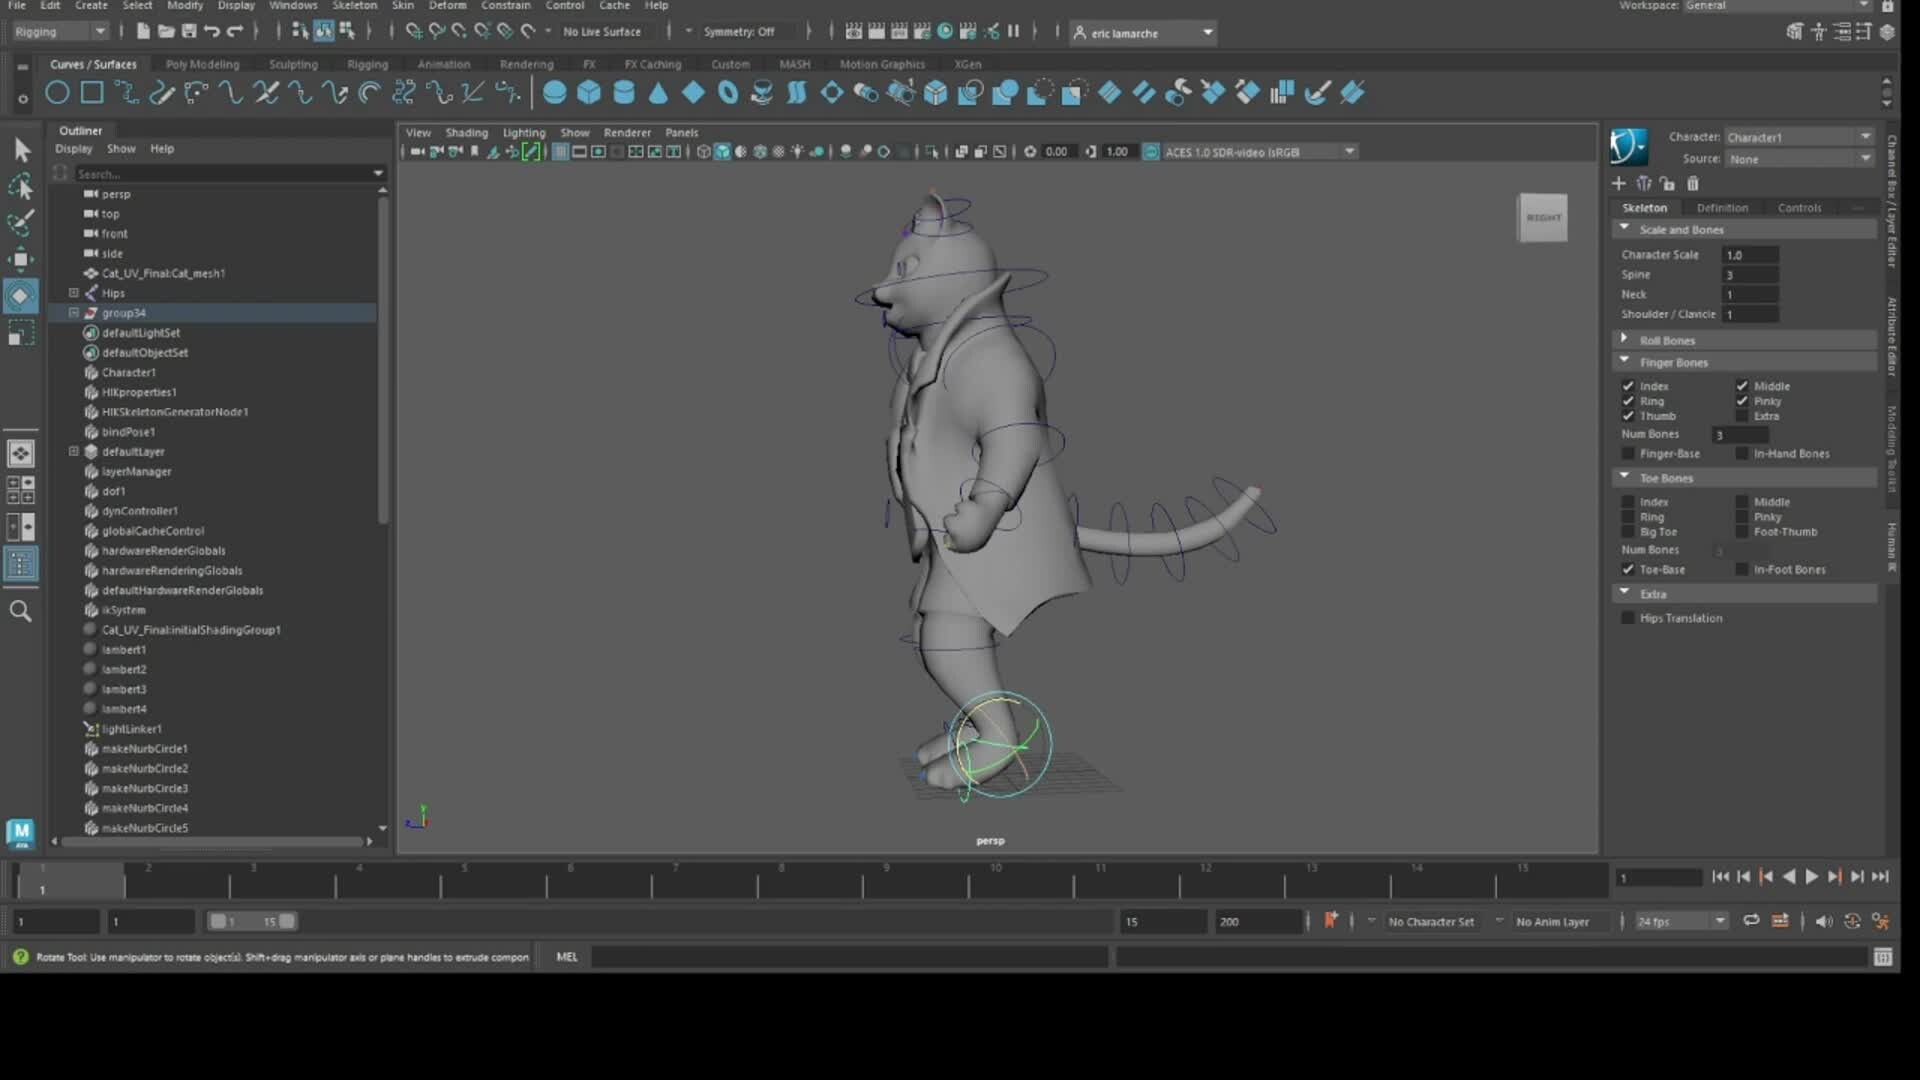
Task: Enable the In-Hand Bones checkbox
Action: pyautogui.click(x=1741, y=453)
